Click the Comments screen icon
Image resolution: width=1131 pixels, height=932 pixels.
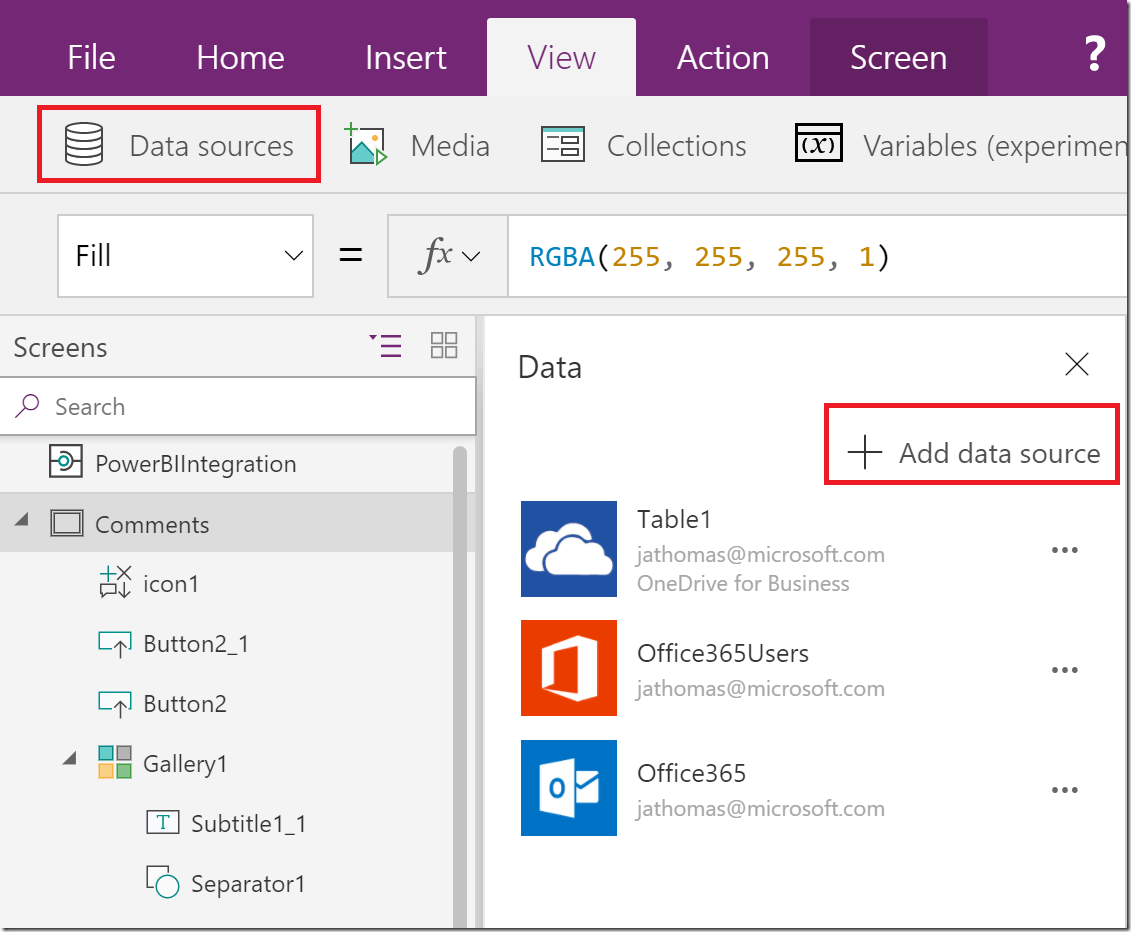click(x=67, y=523)
